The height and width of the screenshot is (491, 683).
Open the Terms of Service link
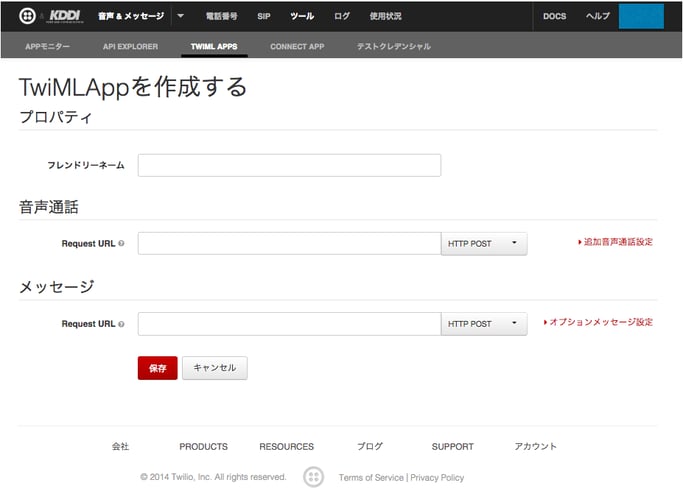[x=371, y=477]
